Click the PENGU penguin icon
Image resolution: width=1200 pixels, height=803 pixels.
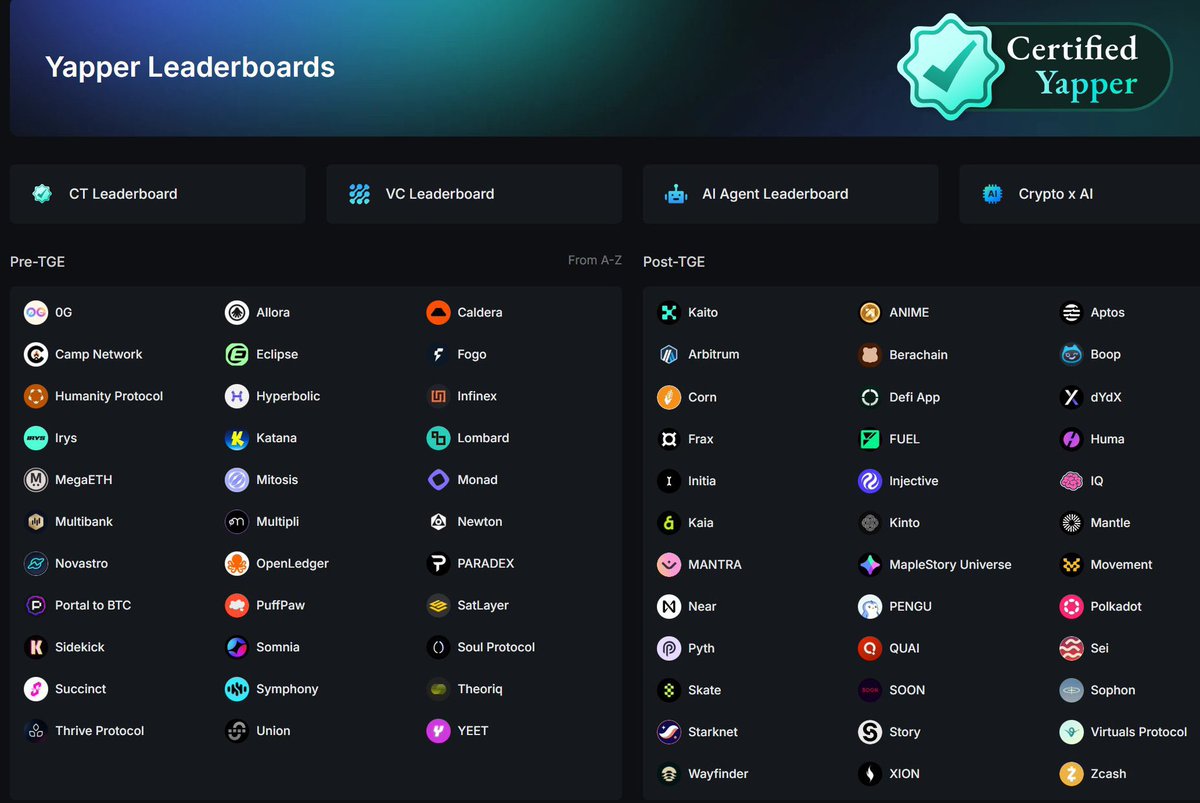coord(870,607)
